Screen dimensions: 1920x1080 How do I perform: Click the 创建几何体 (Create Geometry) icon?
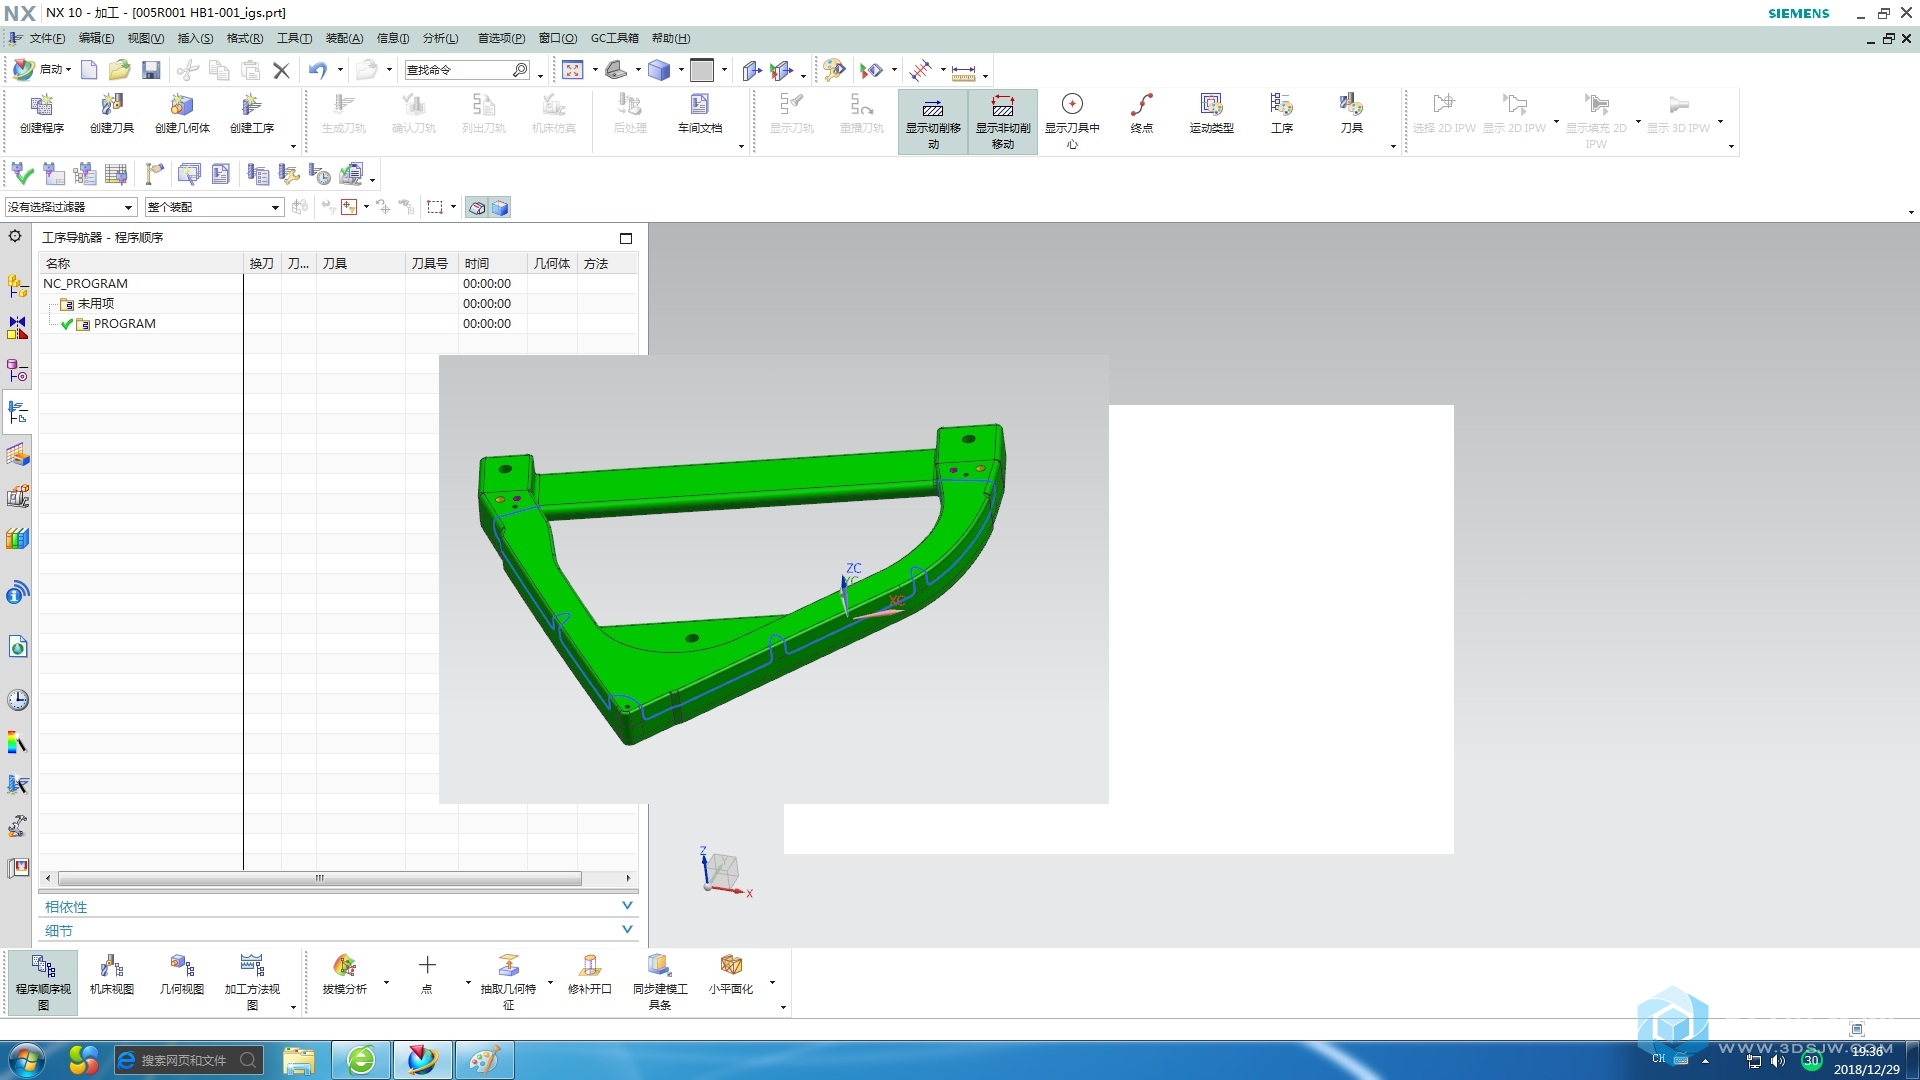click(x=182, y=113)
